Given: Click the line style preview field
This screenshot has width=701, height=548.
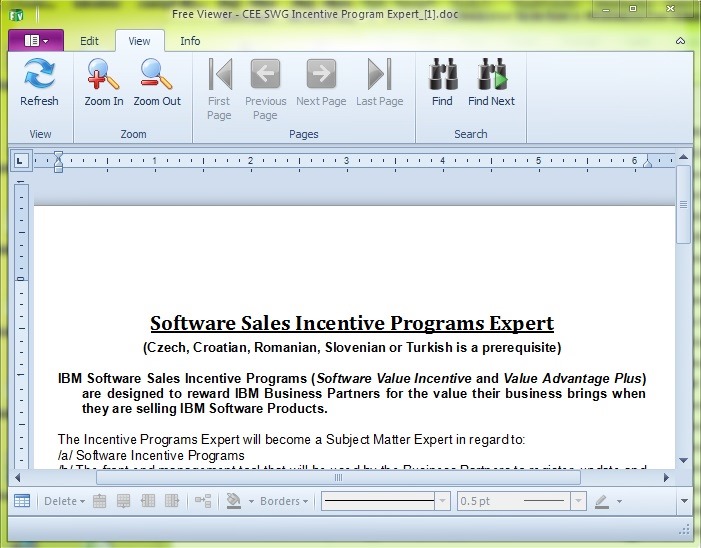Looking at the screenshot, I should tap(378, 501).
